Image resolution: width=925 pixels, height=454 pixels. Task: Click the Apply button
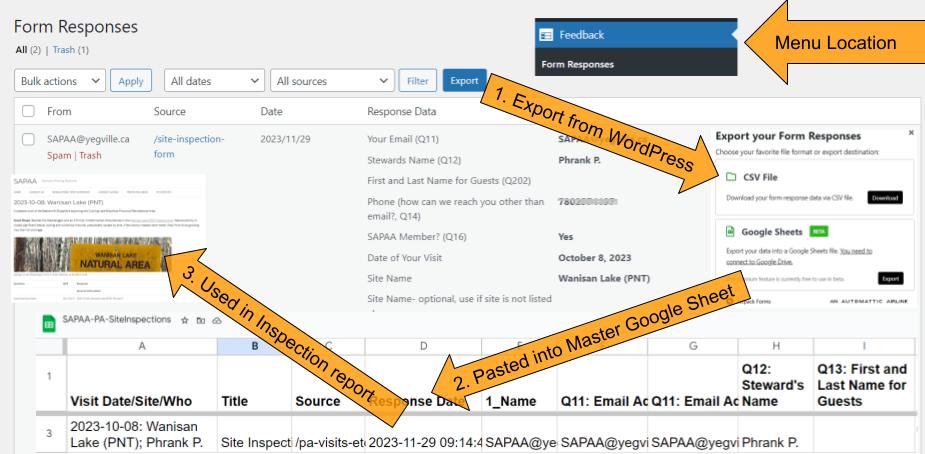coord(131,81)
